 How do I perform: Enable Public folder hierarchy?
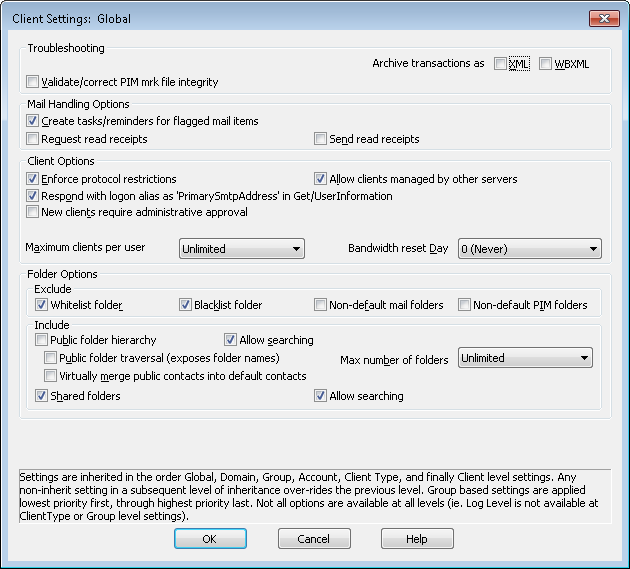point(41,340)
